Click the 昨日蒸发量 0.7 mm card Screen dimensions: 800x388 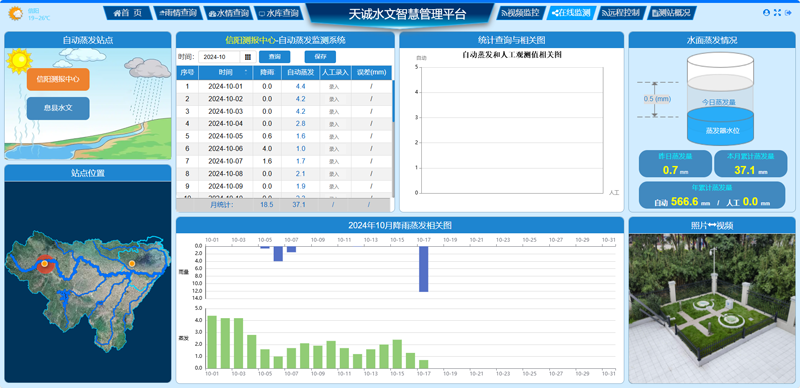[x=675, y=164]
